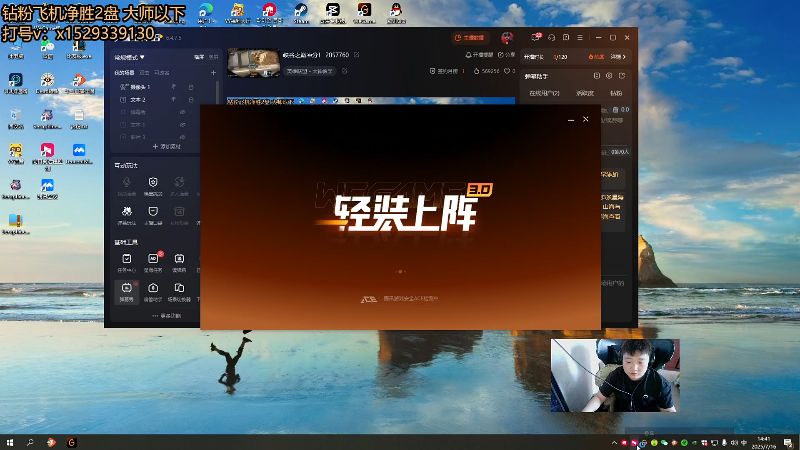Click the start-stream reminder bell
Screen dimensions: 800x450
[479, 55]
